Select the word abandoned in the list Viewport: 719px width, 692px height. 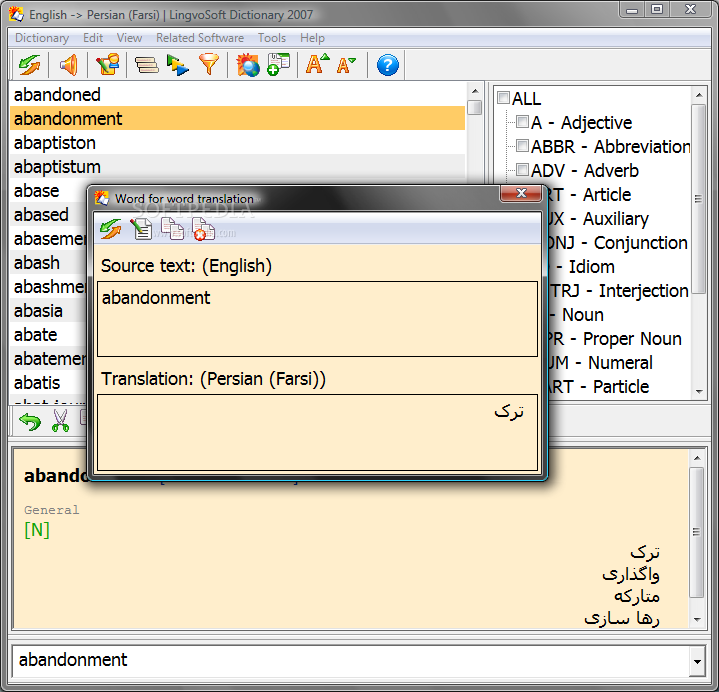click(238, 94)
